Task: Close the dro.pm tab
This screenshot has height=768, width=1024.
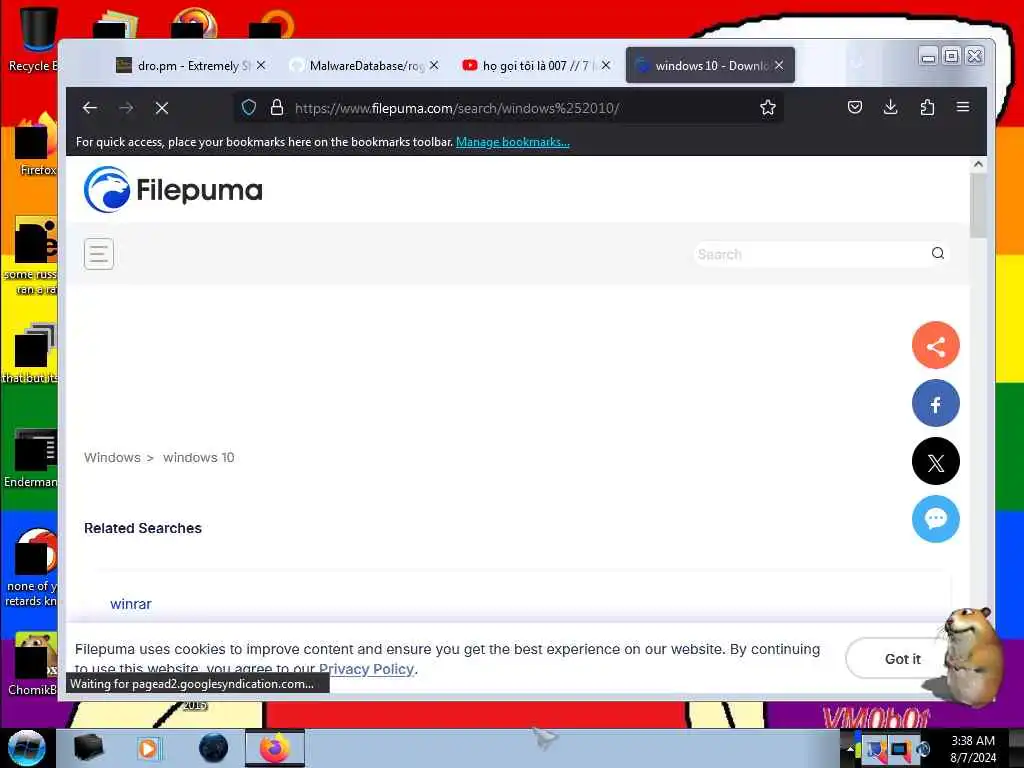Action: pyautogui.click(x=261, y=65)
